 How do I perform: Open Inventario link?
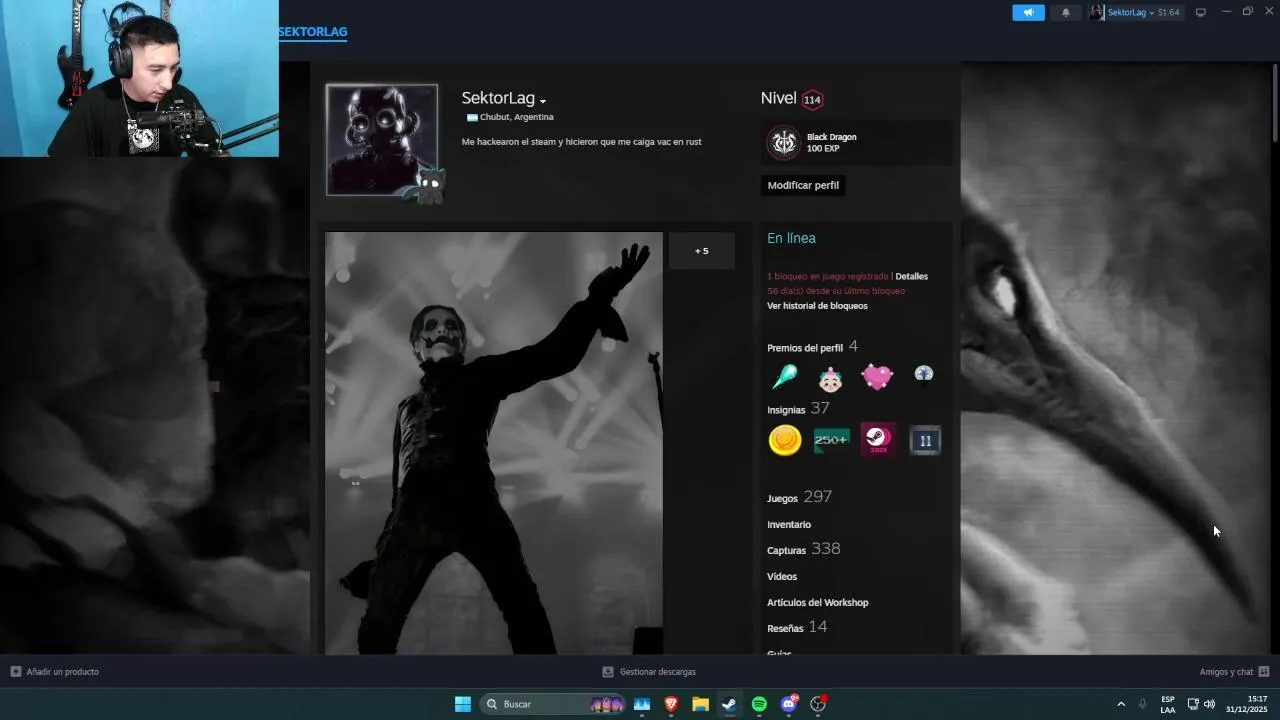coord(789,524)
